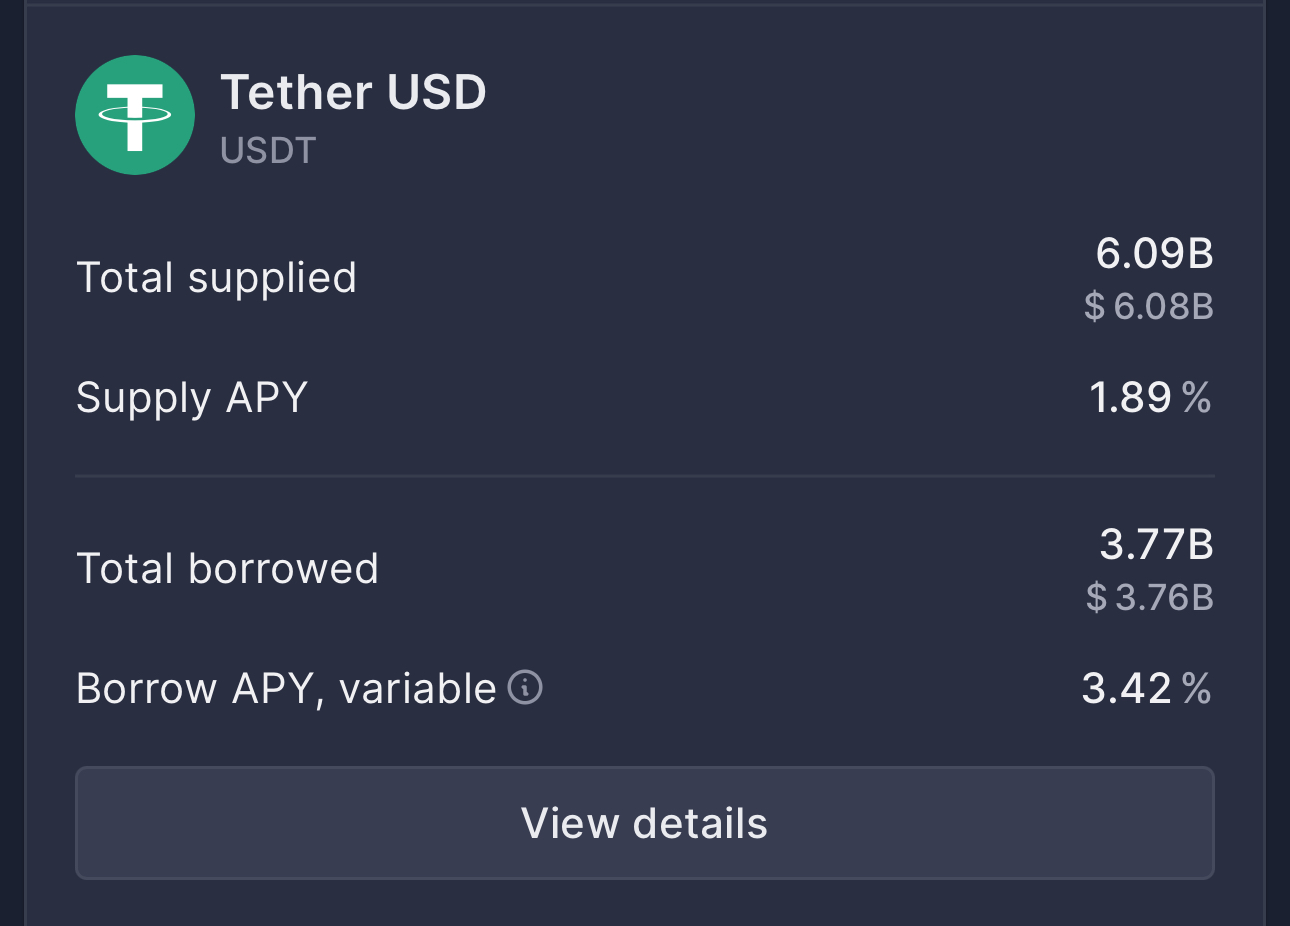Click the Total borrowed label
Viewport: 1290px width, 926px height.
coord(227,569)
